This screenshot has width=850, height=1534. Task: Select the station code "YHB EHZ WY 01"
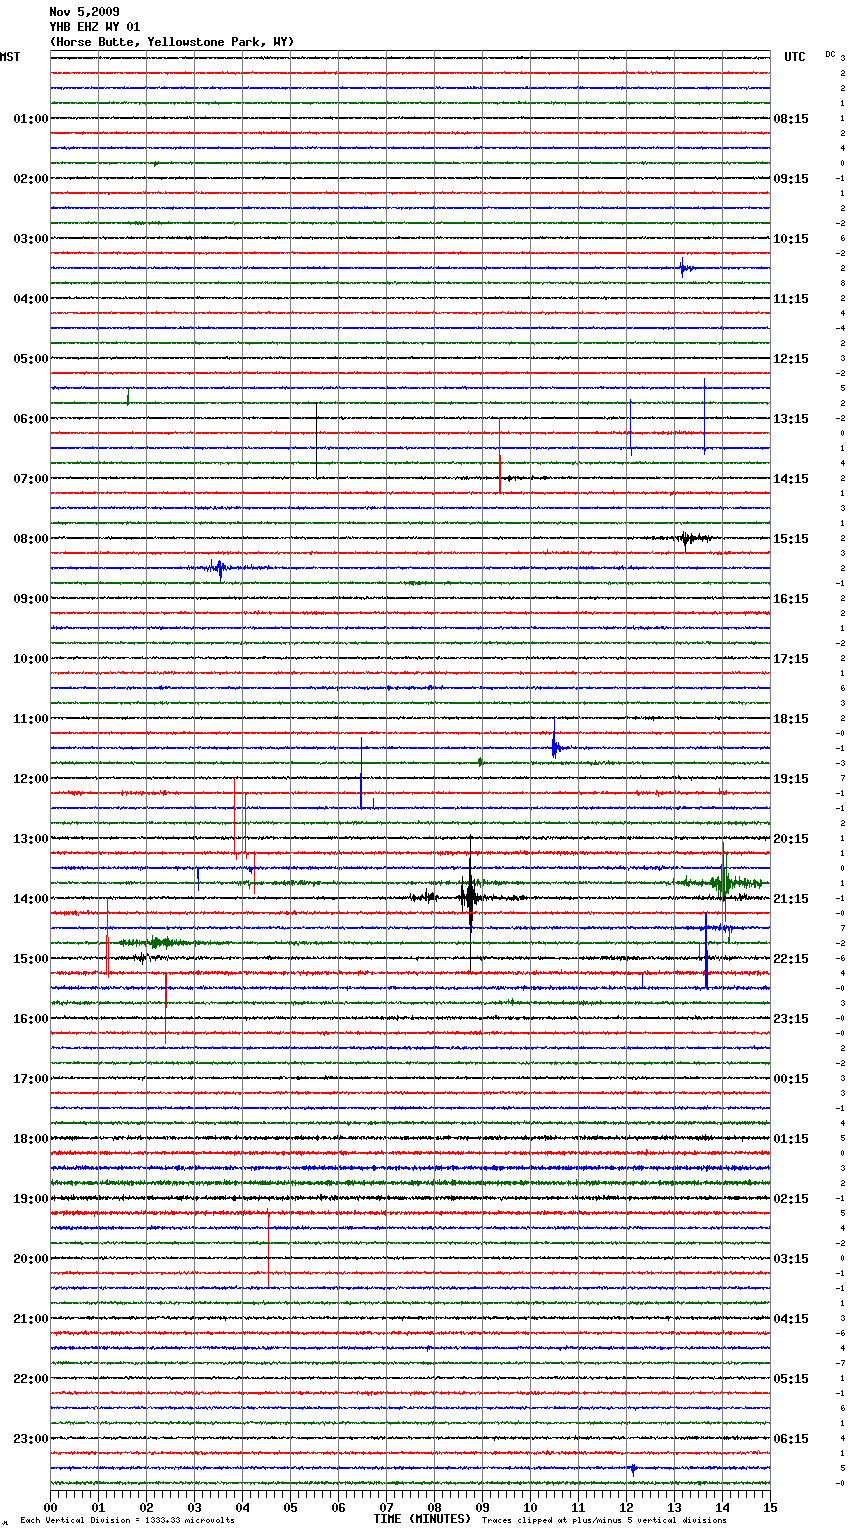point(95,27)
